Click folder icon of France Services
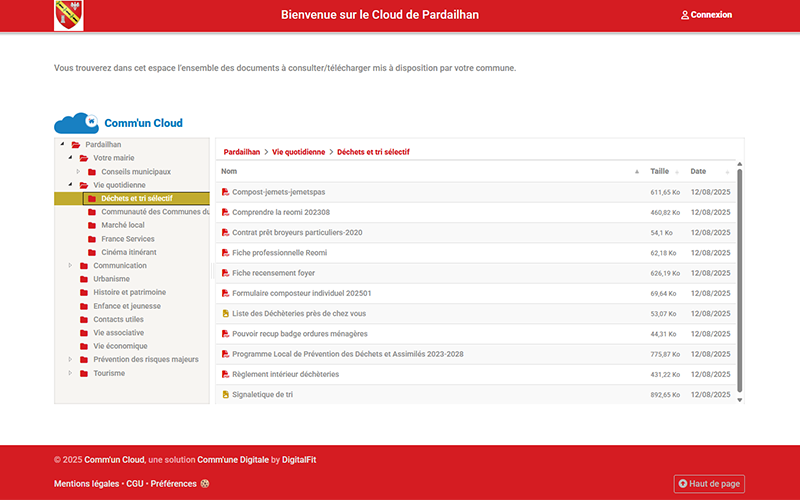Viewport: 800px width, 500px height. (92, 239)
